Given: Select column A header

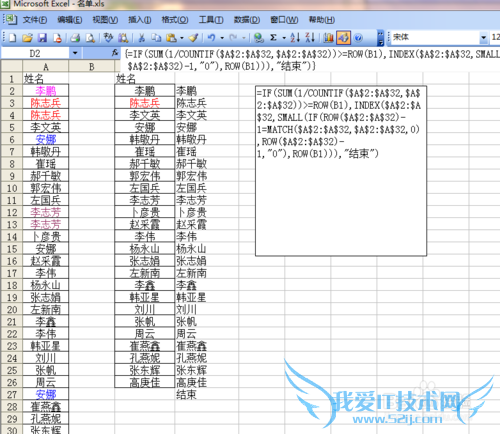Looking at the screenshot, I should [x=46, y=66].
